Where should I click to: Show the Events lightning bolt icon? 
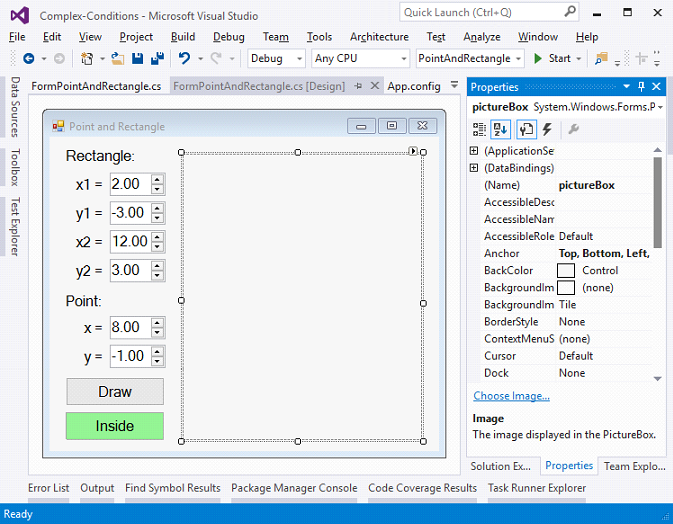[x=547, y=129]
